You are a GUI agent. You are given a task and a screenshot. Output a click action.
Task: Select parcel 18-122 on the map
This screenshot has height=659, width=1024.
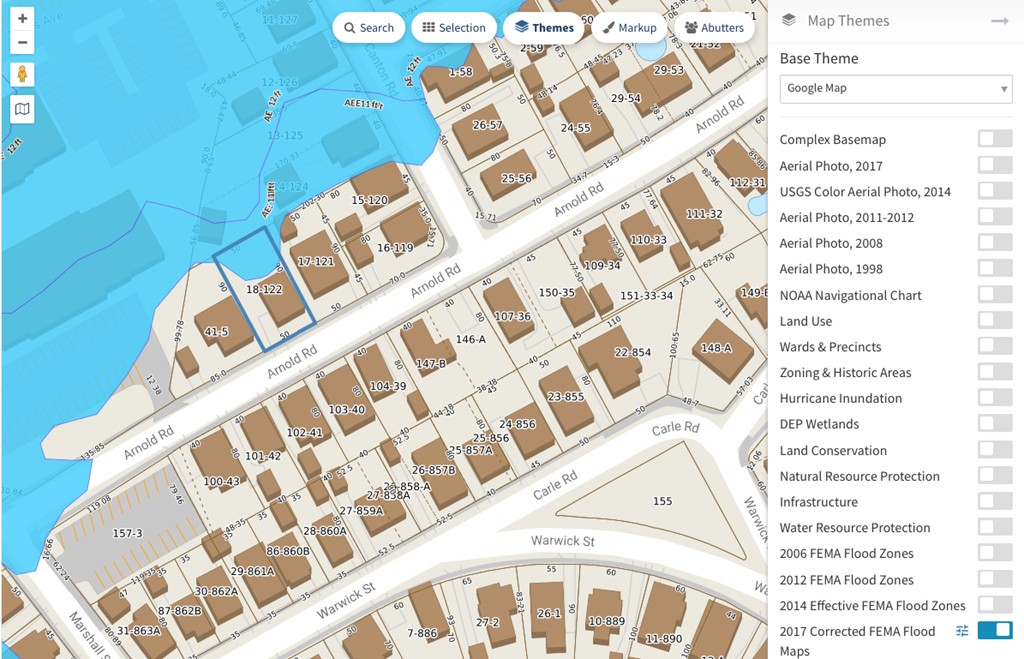point(264,289)
